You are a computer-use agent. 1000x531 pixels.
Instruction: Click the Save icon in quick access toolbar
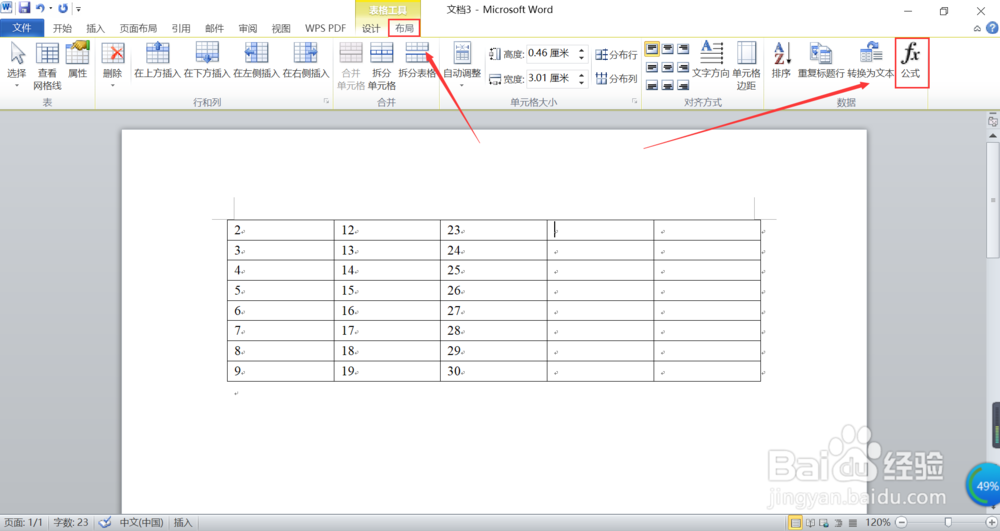pos(24,8)
